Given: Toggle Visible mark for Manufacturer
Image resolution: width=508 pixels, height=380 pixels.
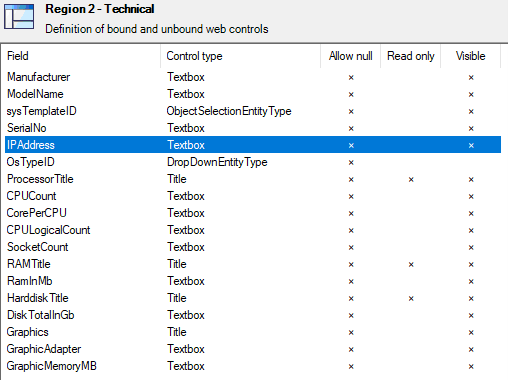Looking at the screenshot, I should (x=471, y=78).
